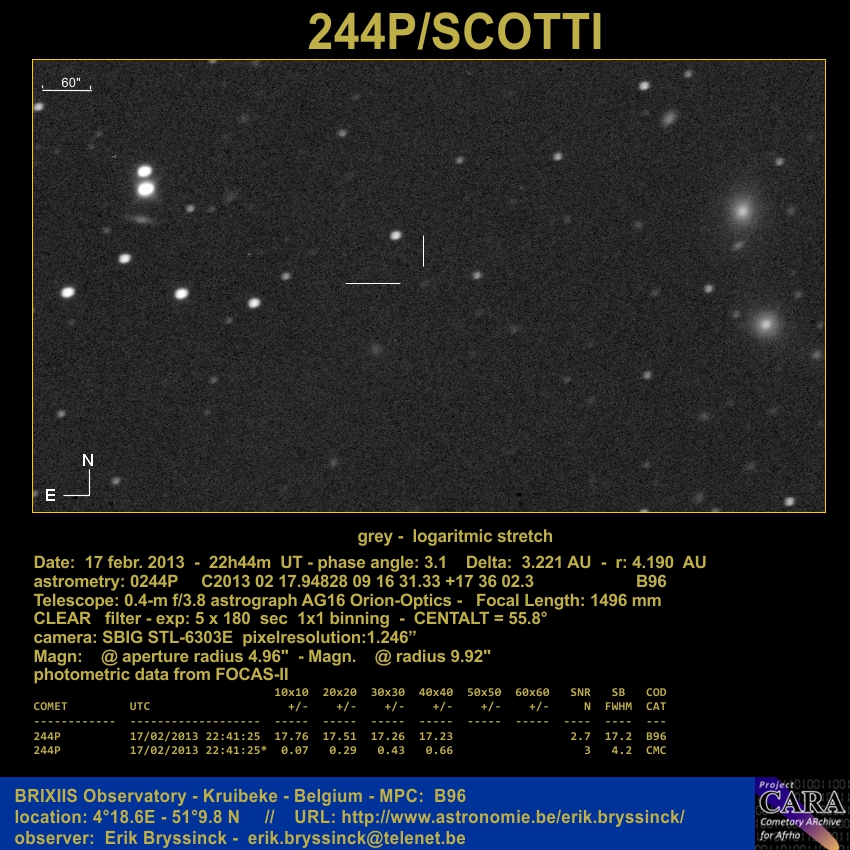Click the FWHM column header

point(619,706)
